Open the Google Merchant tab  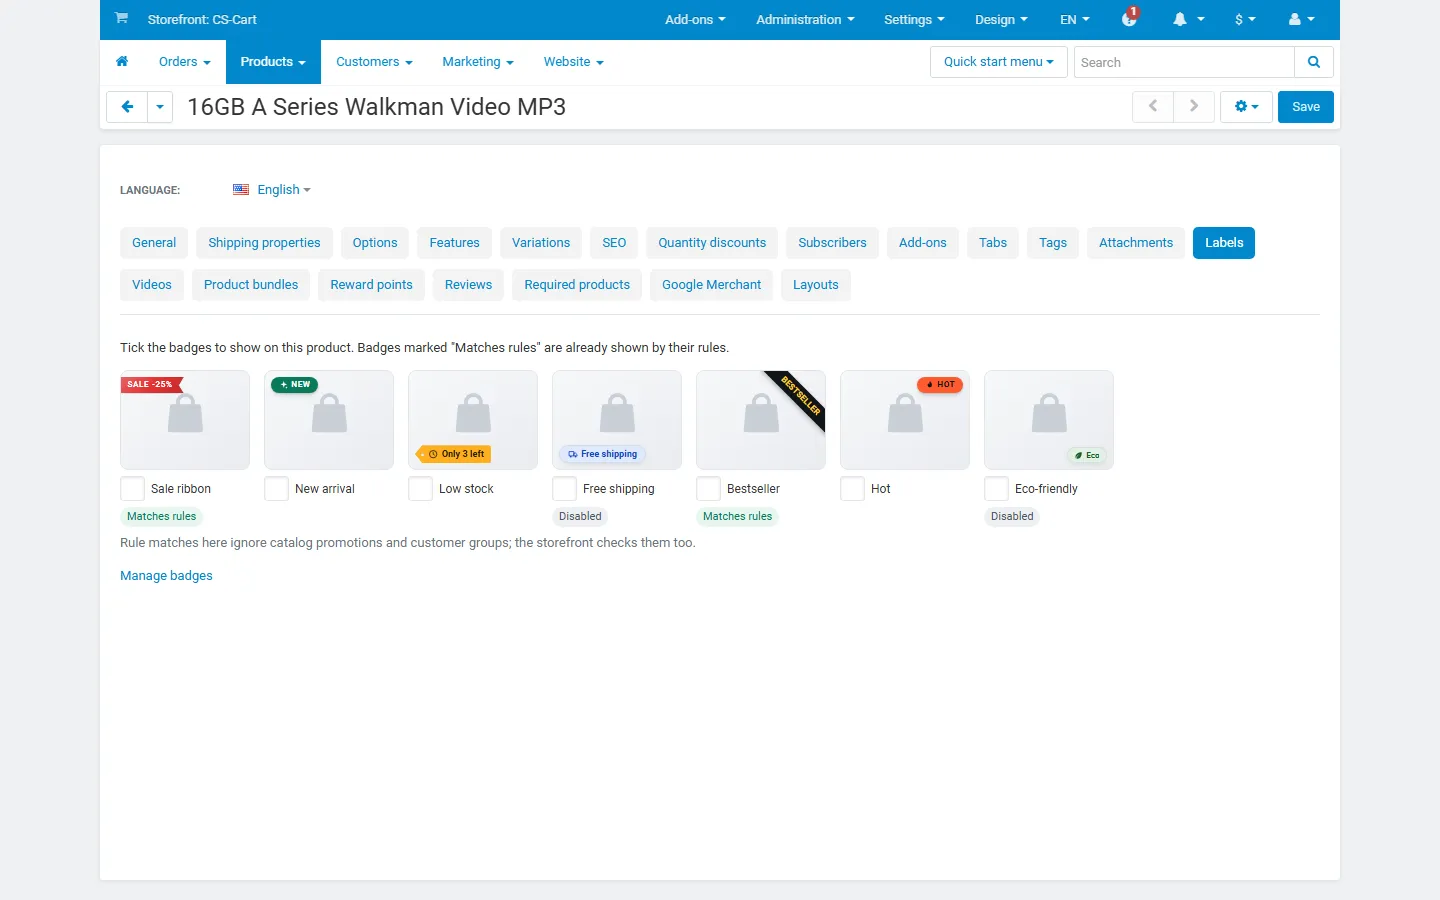(x=711, y=285)
